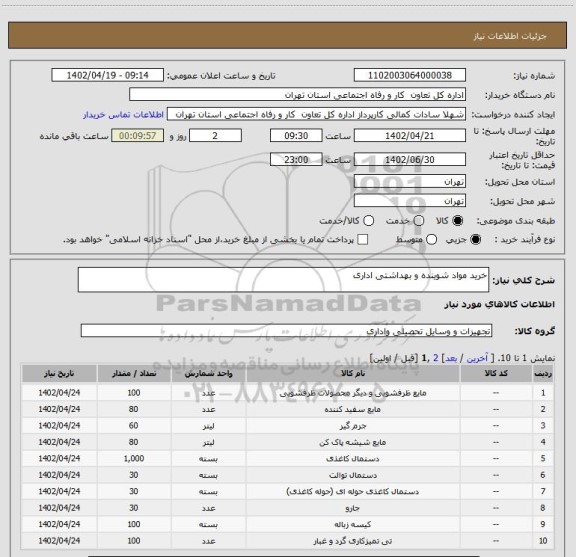This screenshot has width=576, height=557.
Task: Click the آخرین pagination link
Action: (477, 358)
